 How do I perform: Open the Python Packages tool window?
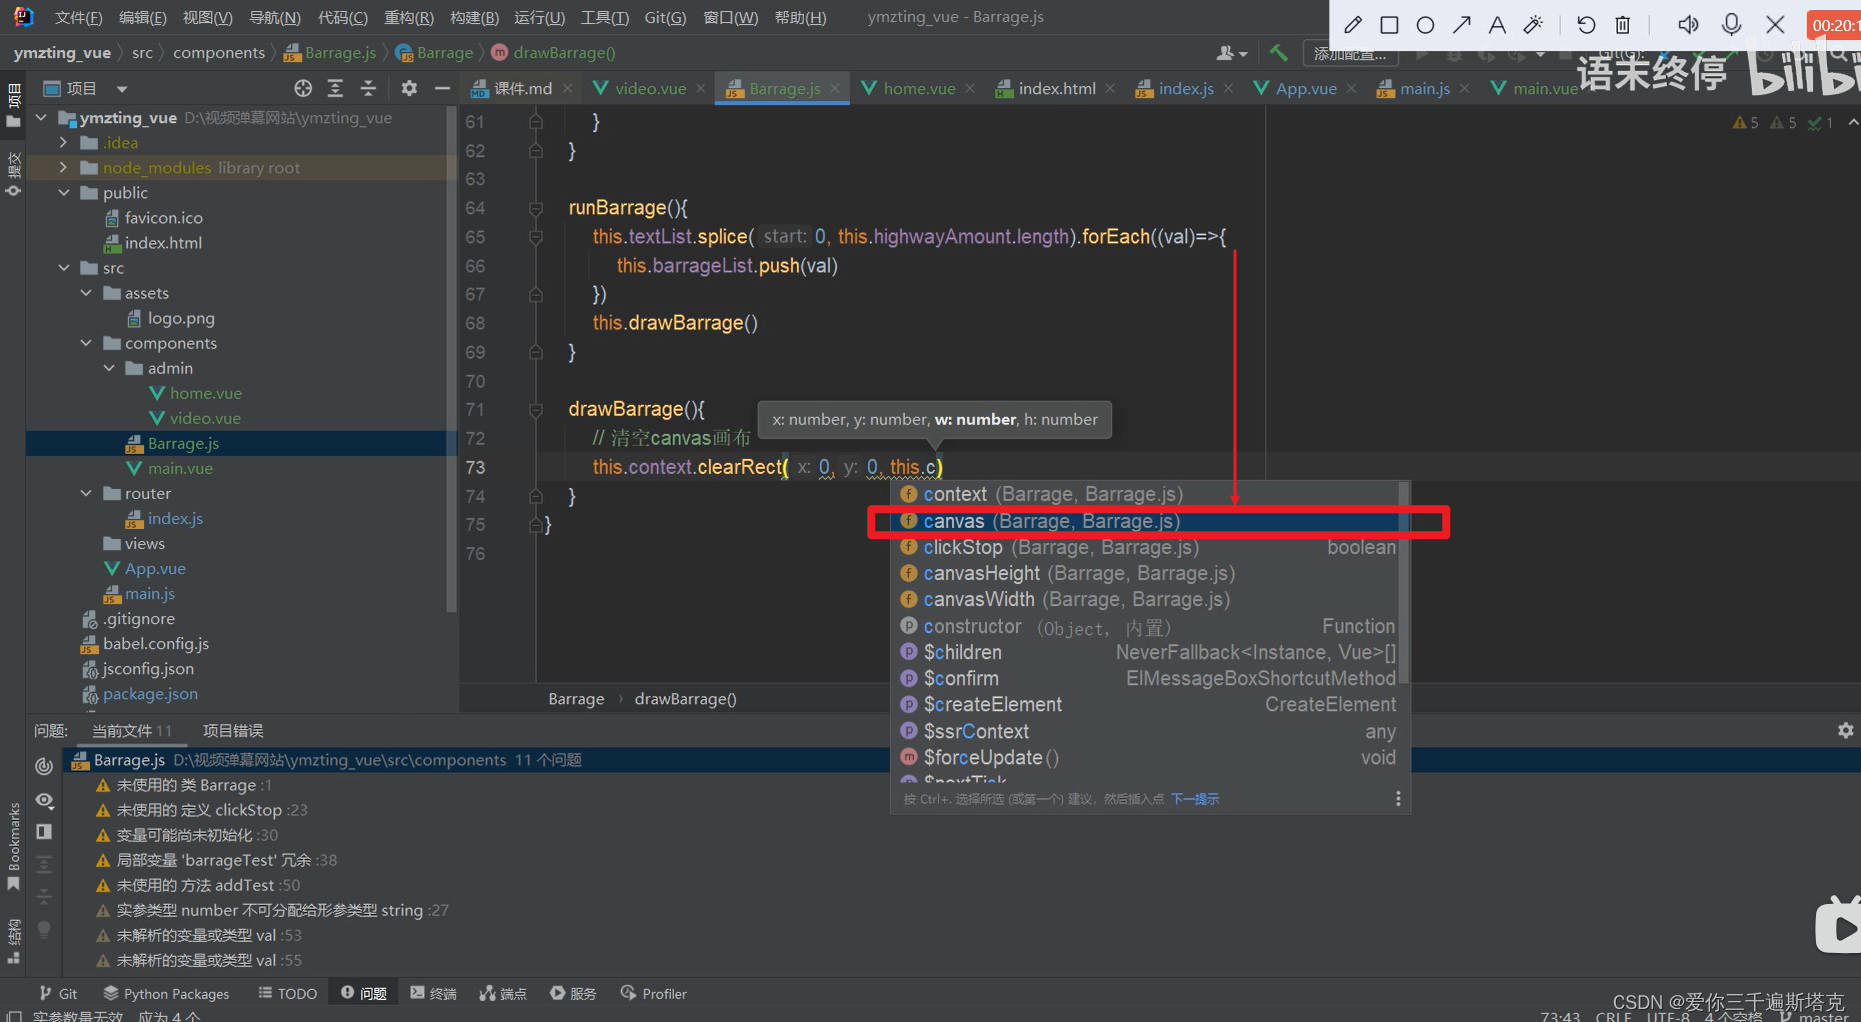(x=166, y=993)
